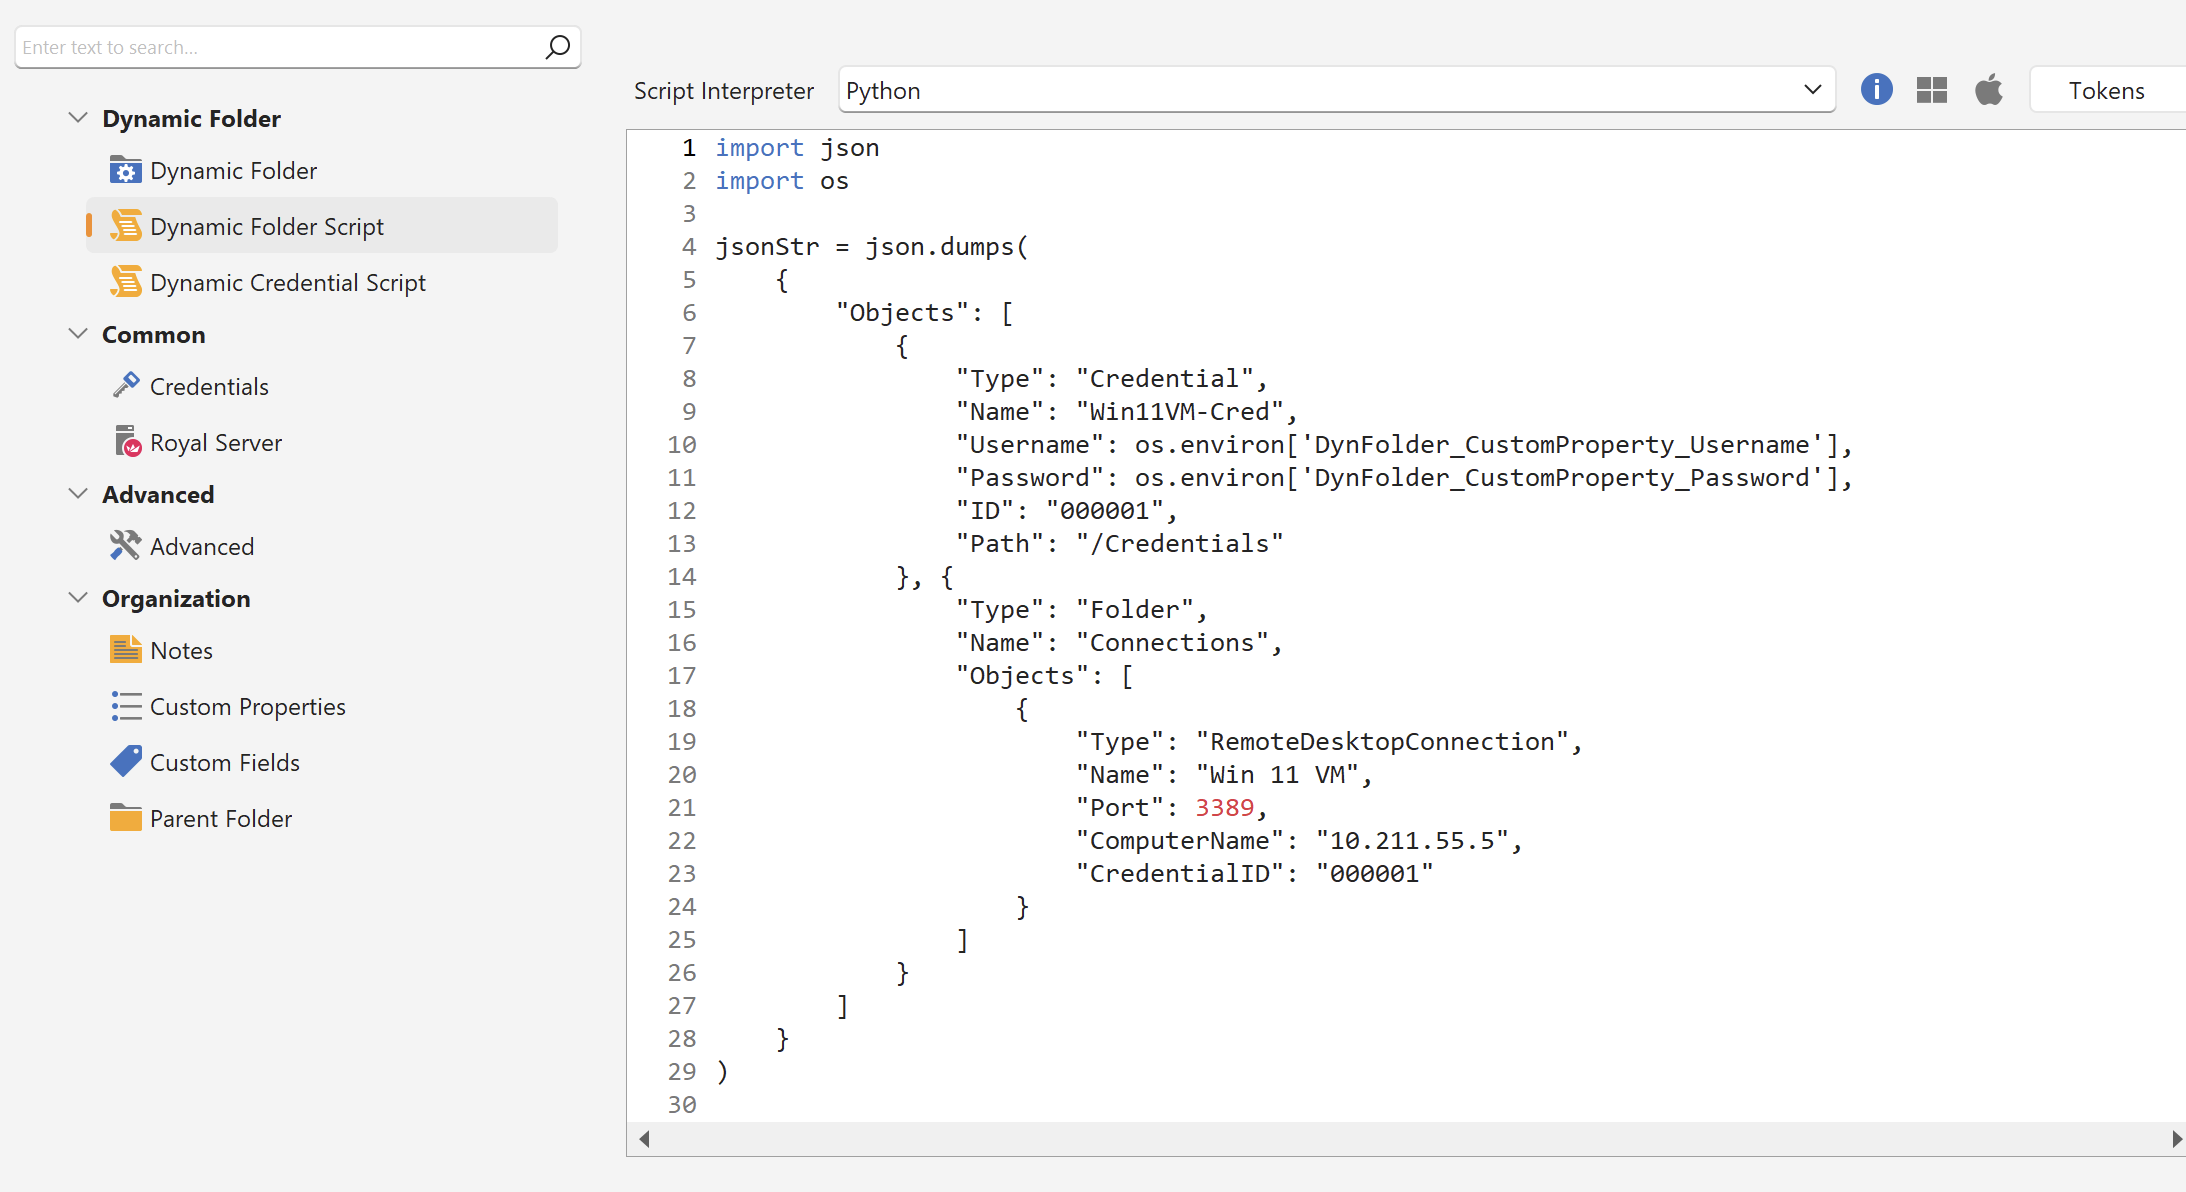Click the Custom Fields tag icon
Image resolution: width=2186 pixels, height=1192 pixels.
pos(125,762)
